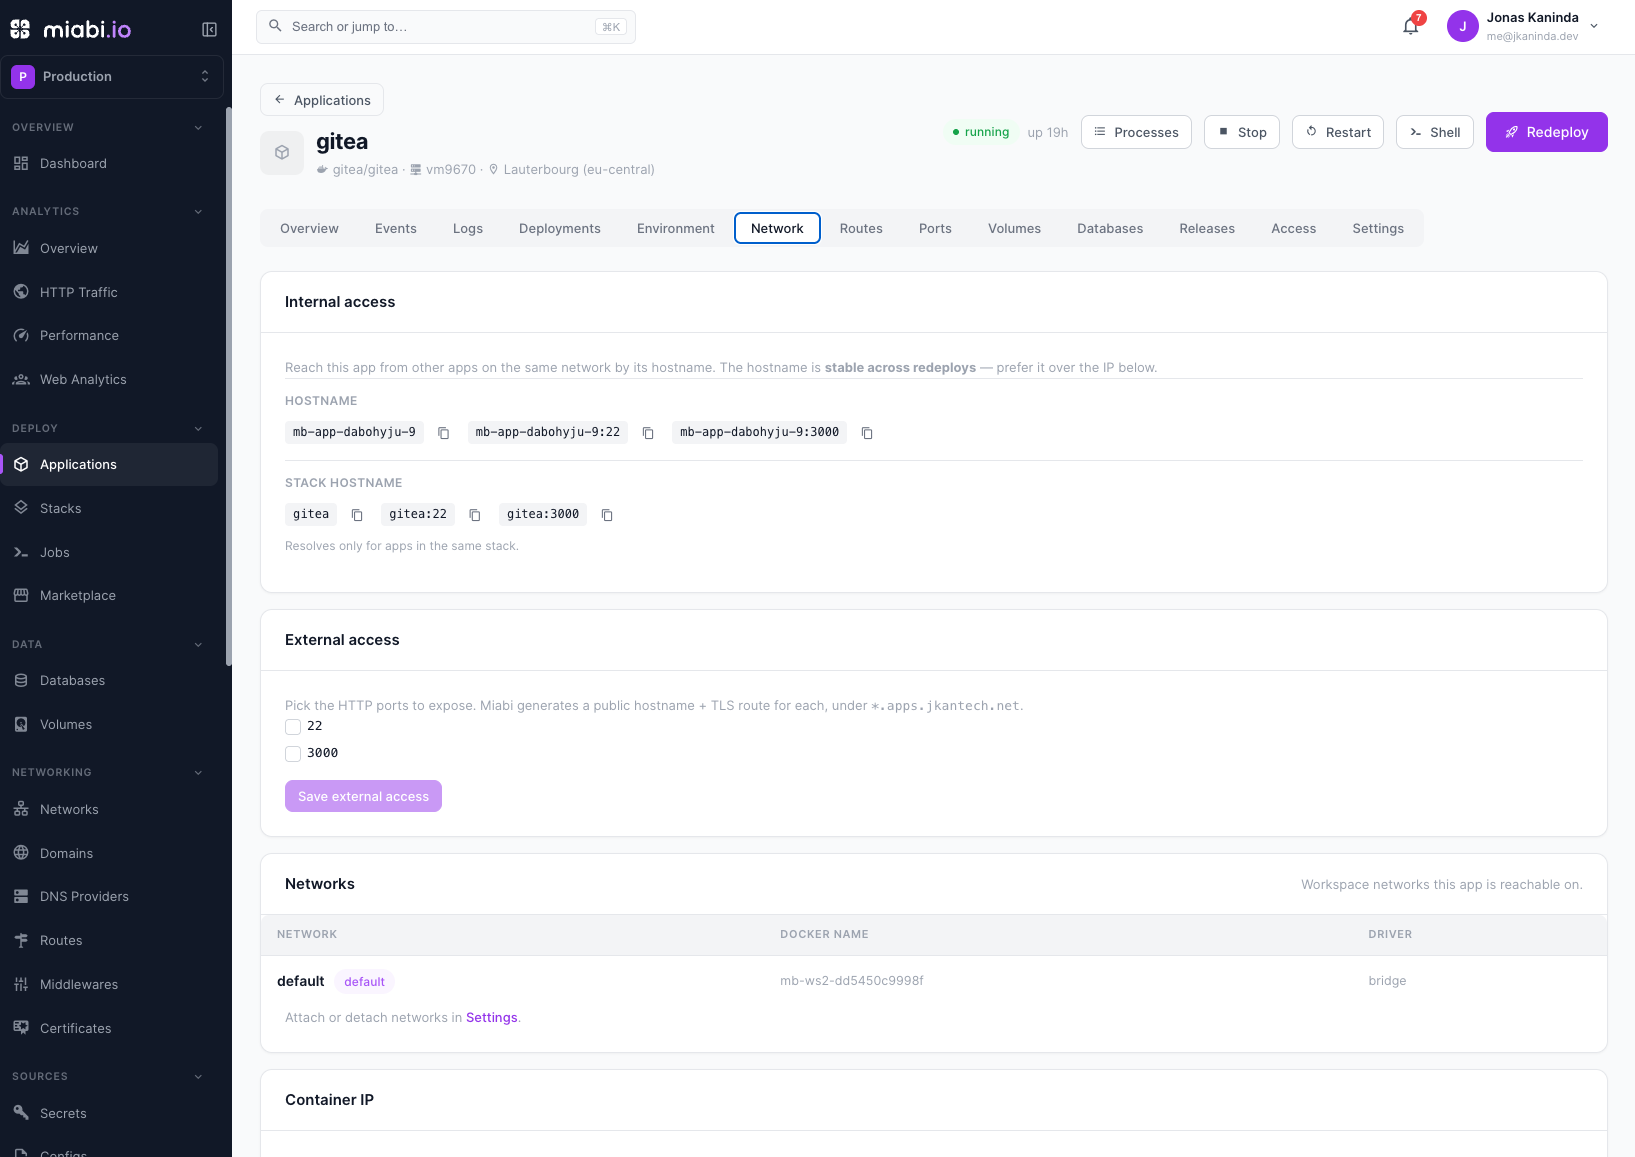Open Web Analytics
Viewport: 1635px width, 1157px height.
click(x=109, y=379)
